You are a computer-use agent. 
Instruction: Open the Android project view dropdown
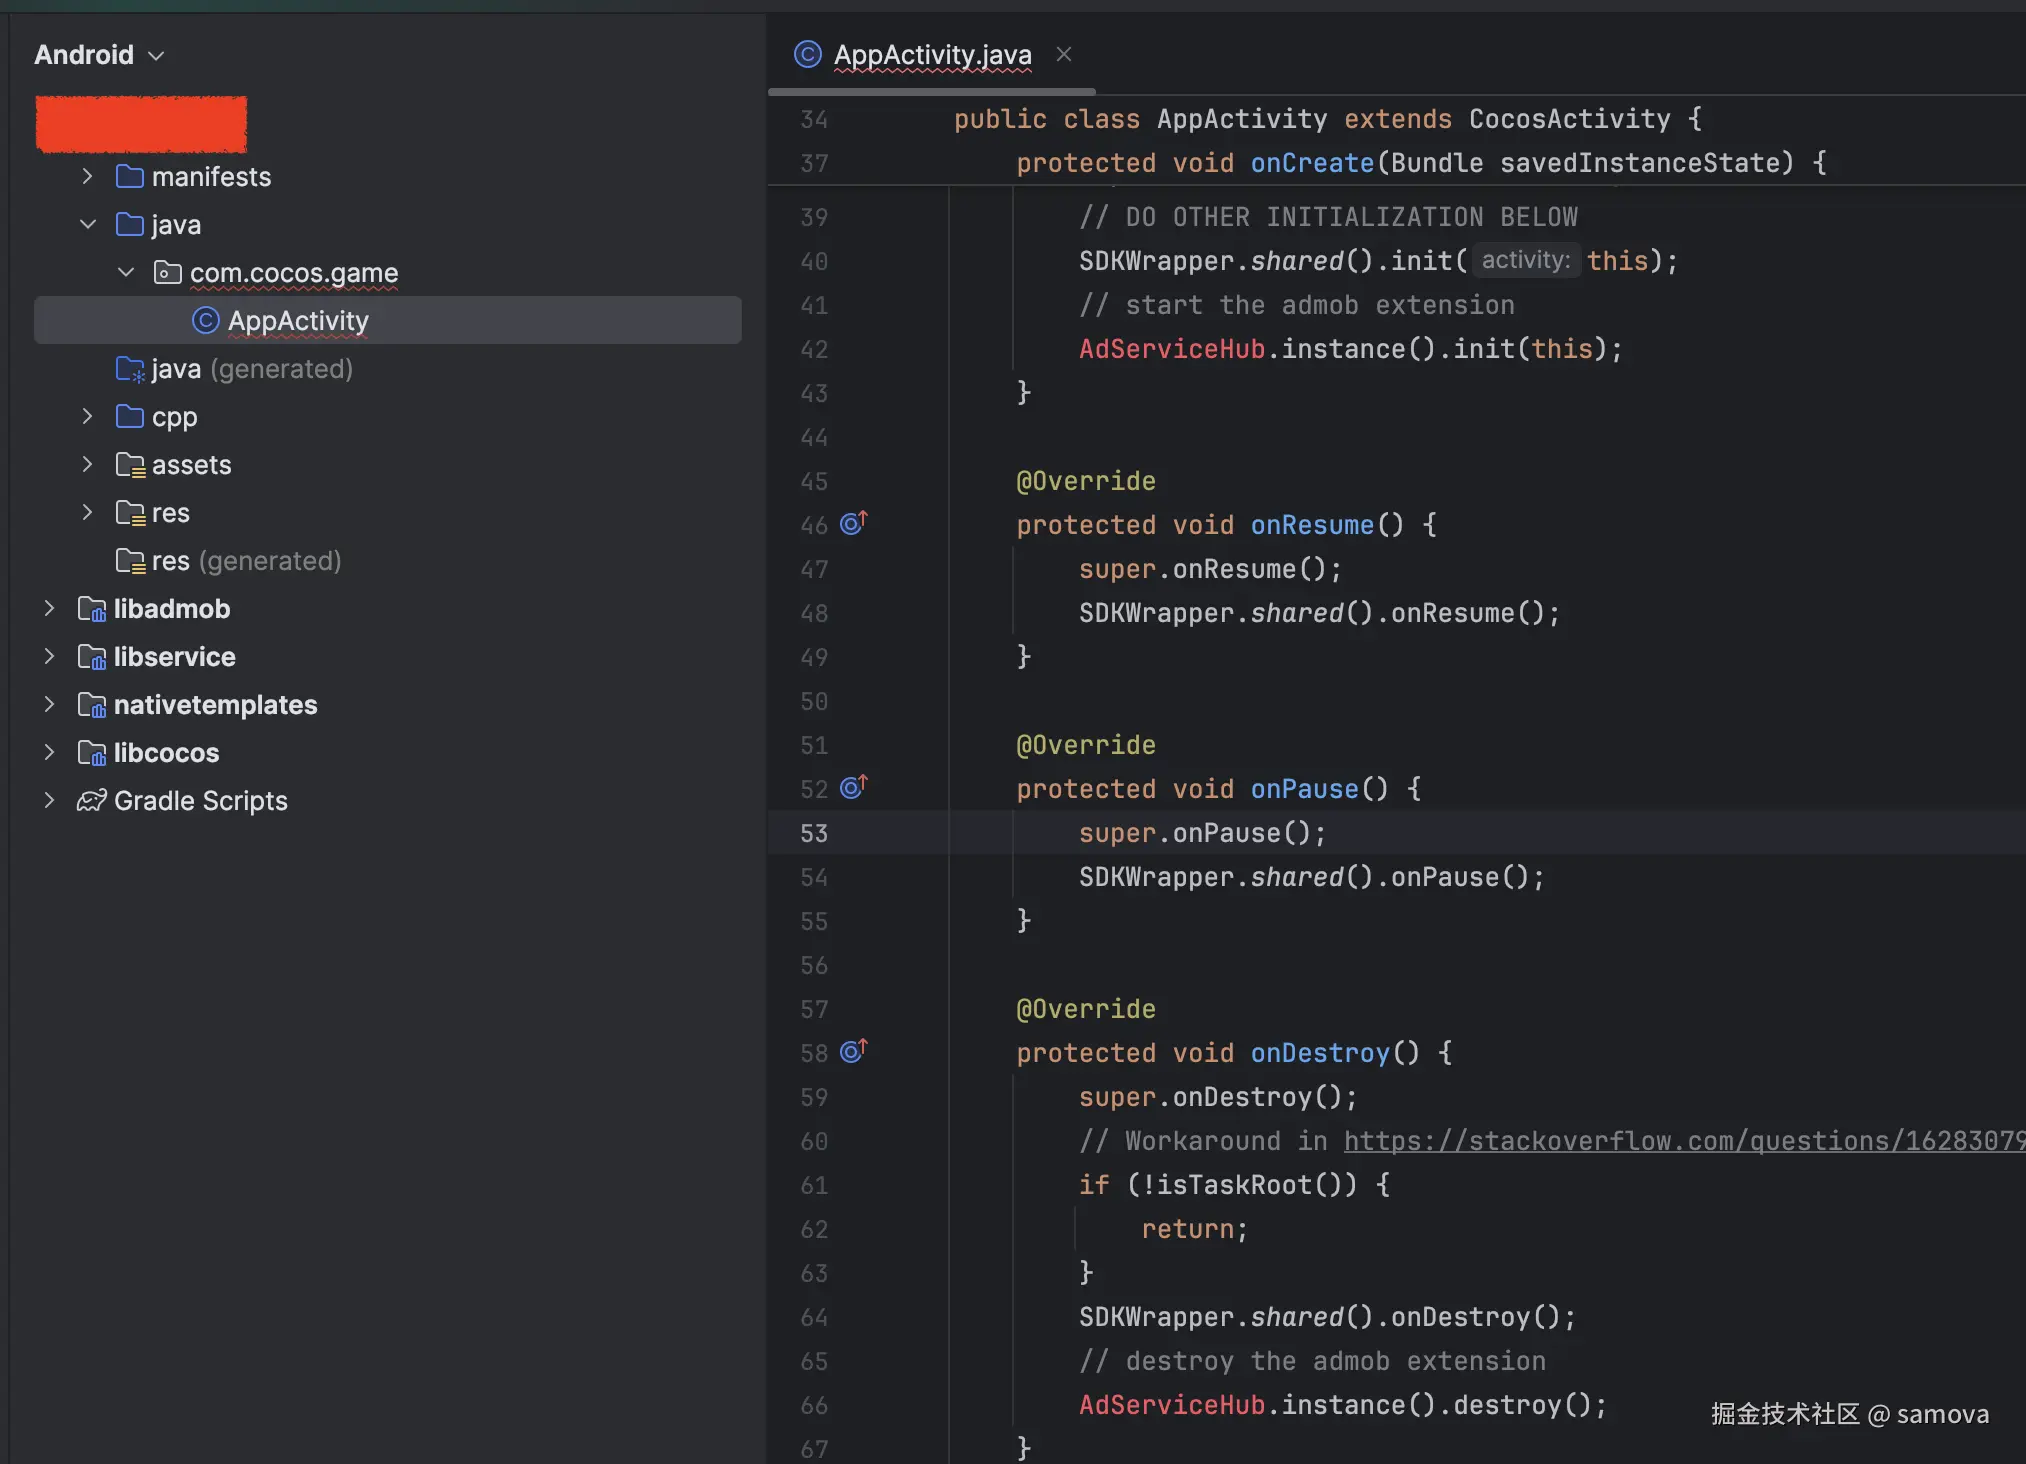click(99, 55)
